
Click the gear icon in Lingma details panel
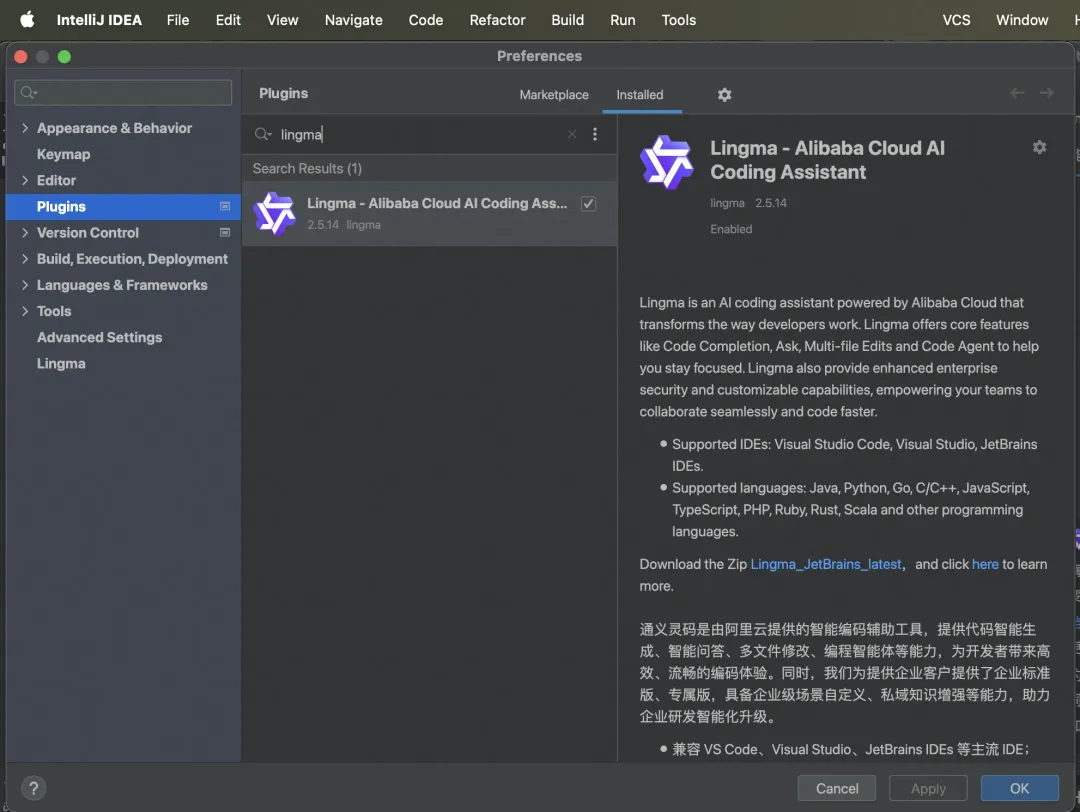(1039, 147)
